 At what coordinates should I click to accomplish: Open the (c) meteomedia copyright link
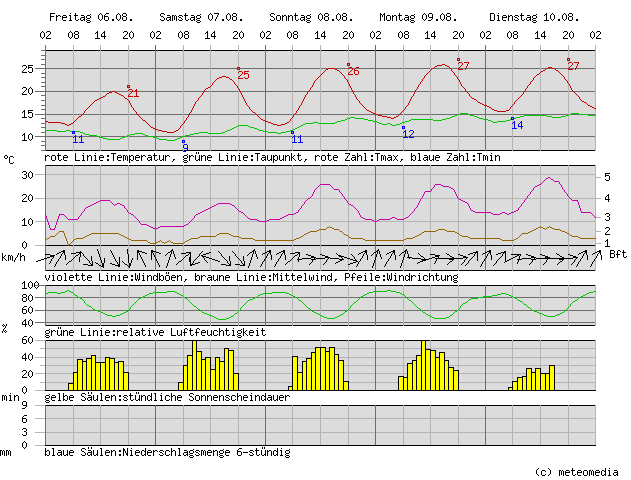pyautogui.click(x=577, y=472)
